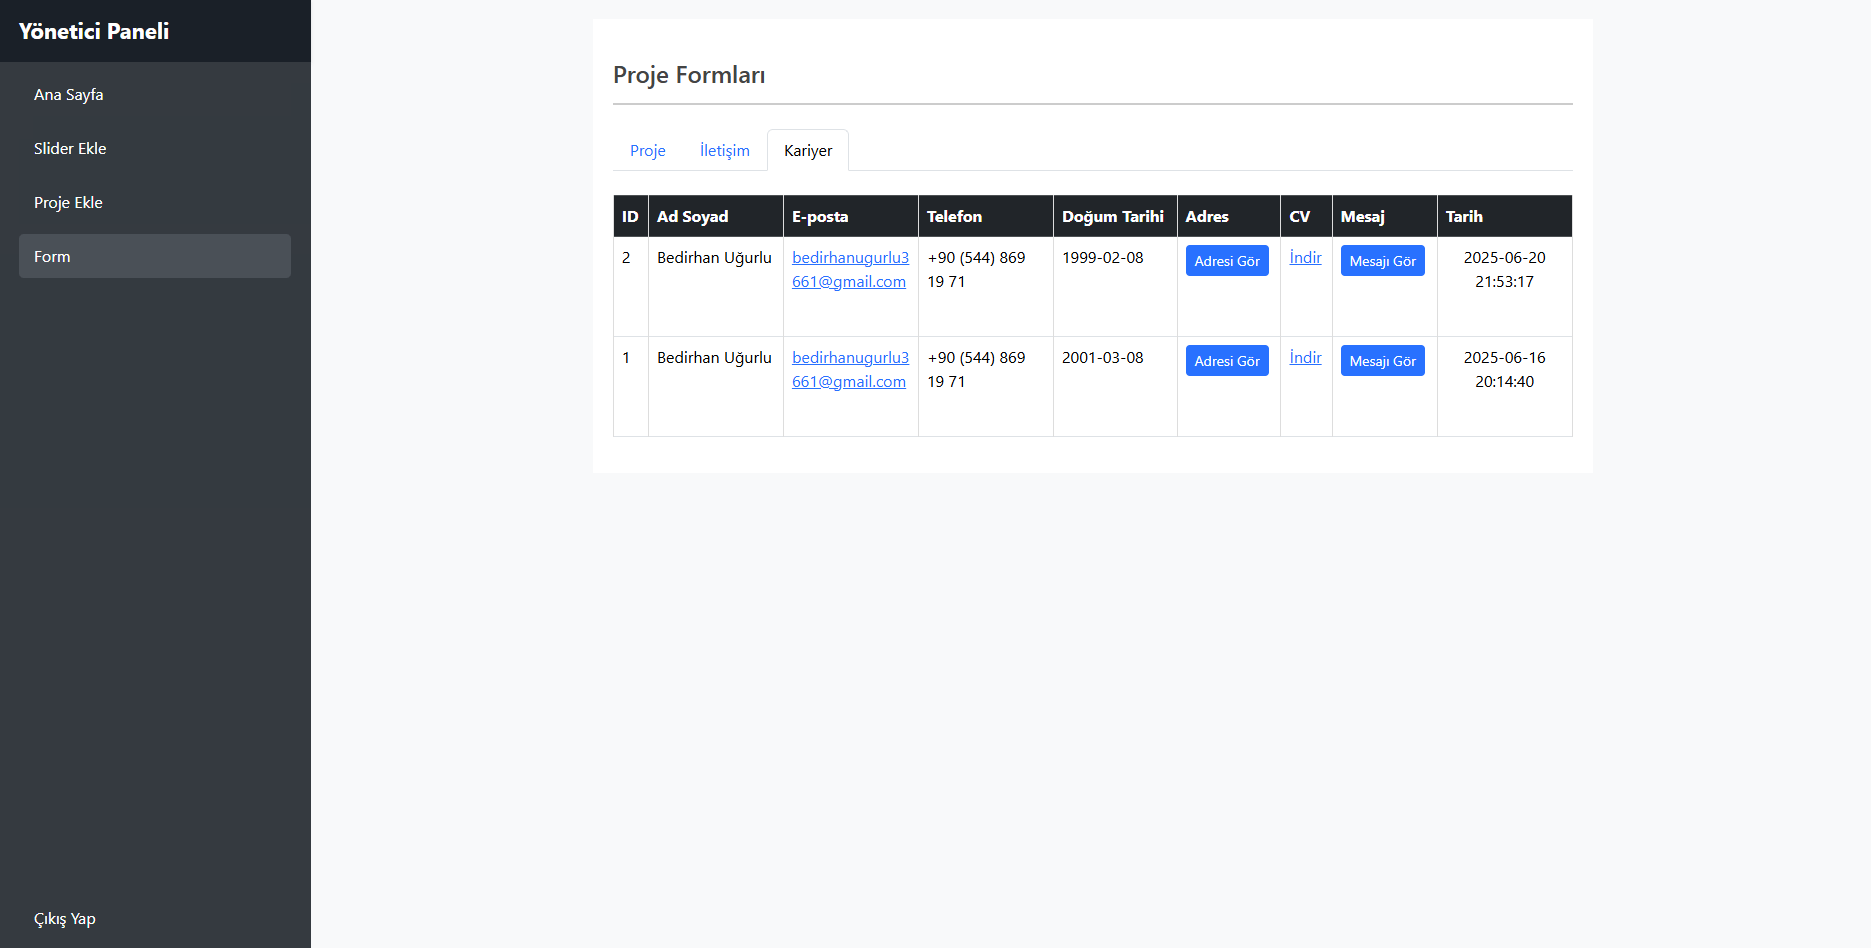Open Proje Ekle in sidebar
This screenshot has width=1871, height=948.
point(68,203)
